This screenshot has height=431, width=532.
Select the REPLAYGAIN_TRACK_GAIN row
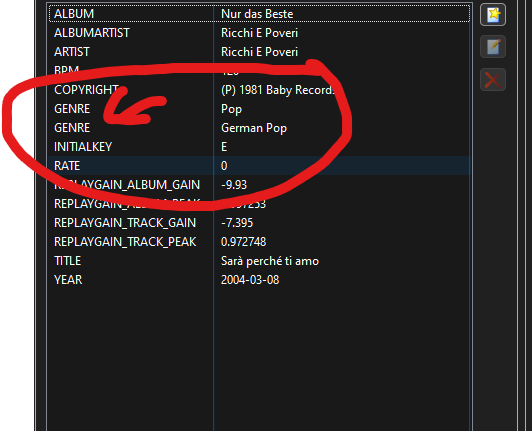[x=260, y=223]
